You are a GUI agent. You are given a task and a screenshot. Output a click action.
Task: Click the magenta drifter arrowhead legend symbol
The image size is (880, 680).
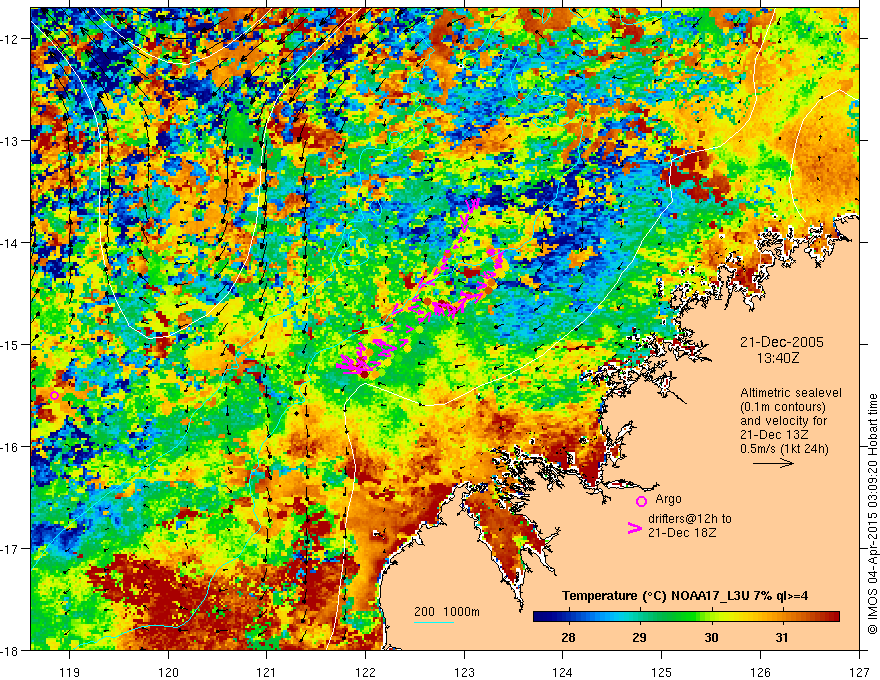point(635,528)
